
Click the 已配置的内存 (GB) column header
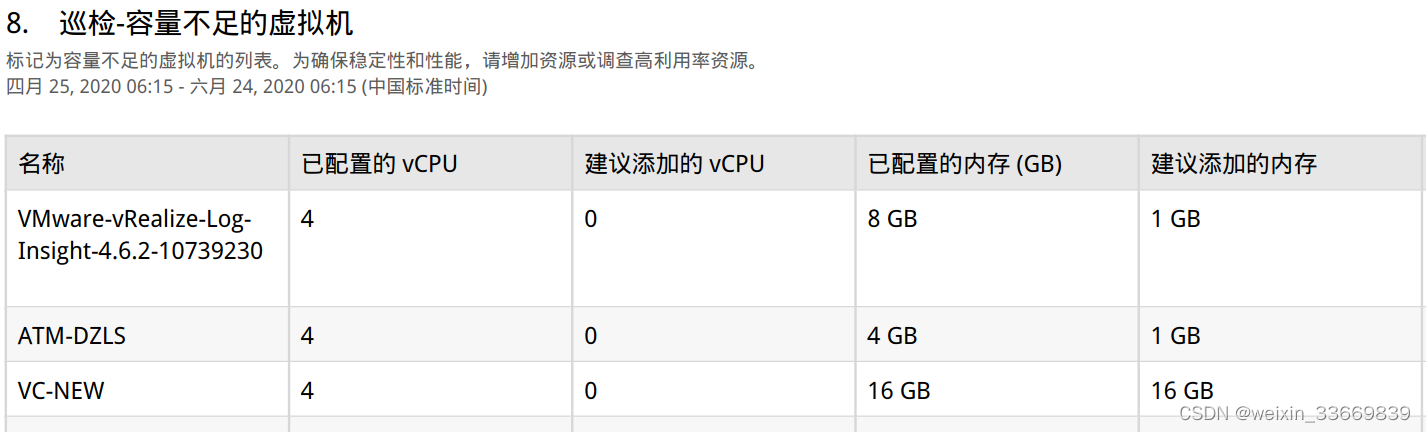(x=965, y=164)
